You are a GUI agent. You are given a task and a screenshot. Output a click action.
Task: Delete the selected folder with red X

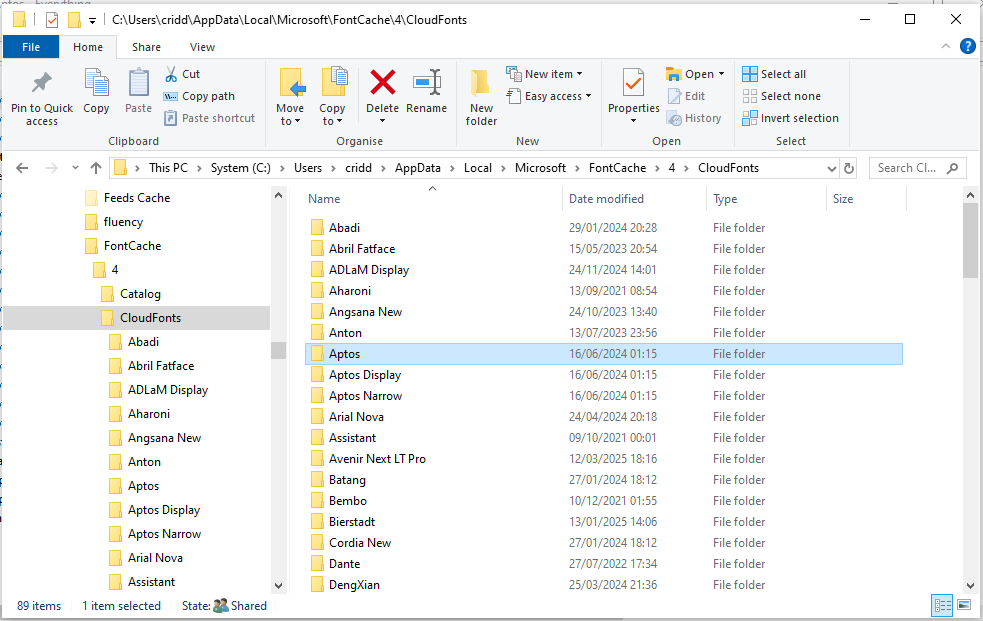(x=382, y=82)
